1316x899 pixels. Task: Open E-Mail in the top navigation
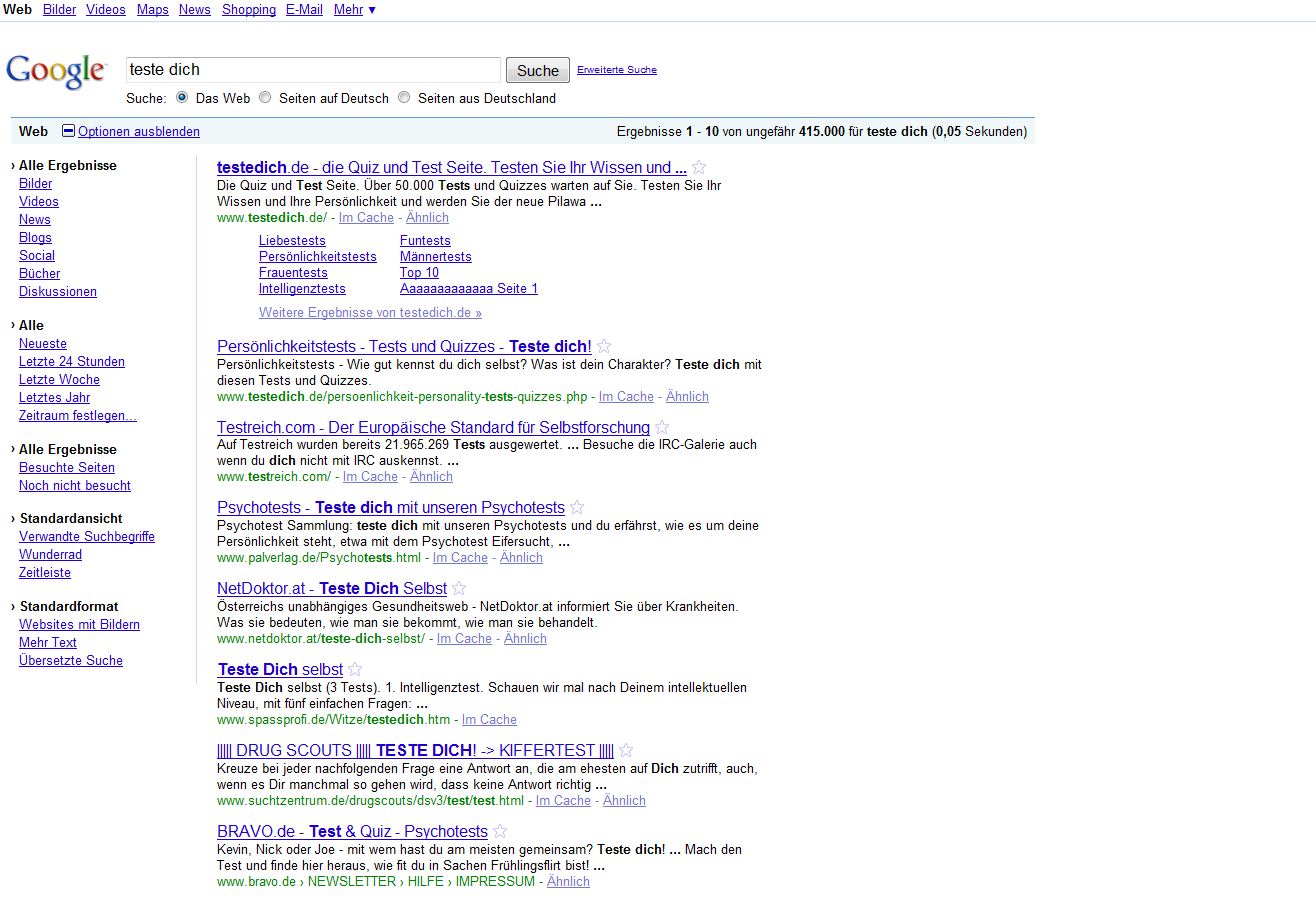pyautogui.click(x=304, y=9)
